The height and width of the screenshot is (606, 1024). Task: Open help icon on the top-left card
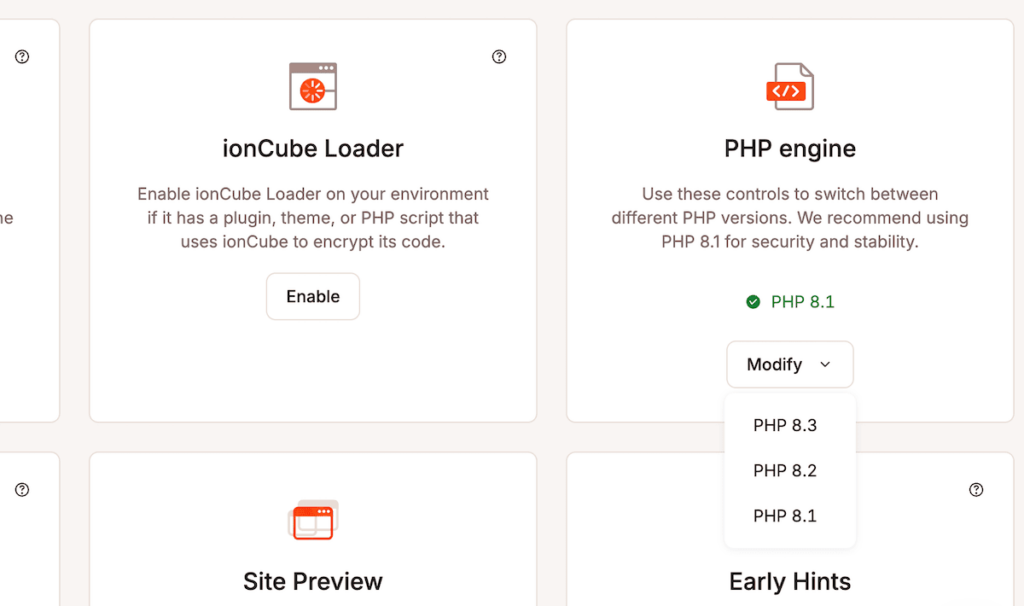(x=22, y=57)
